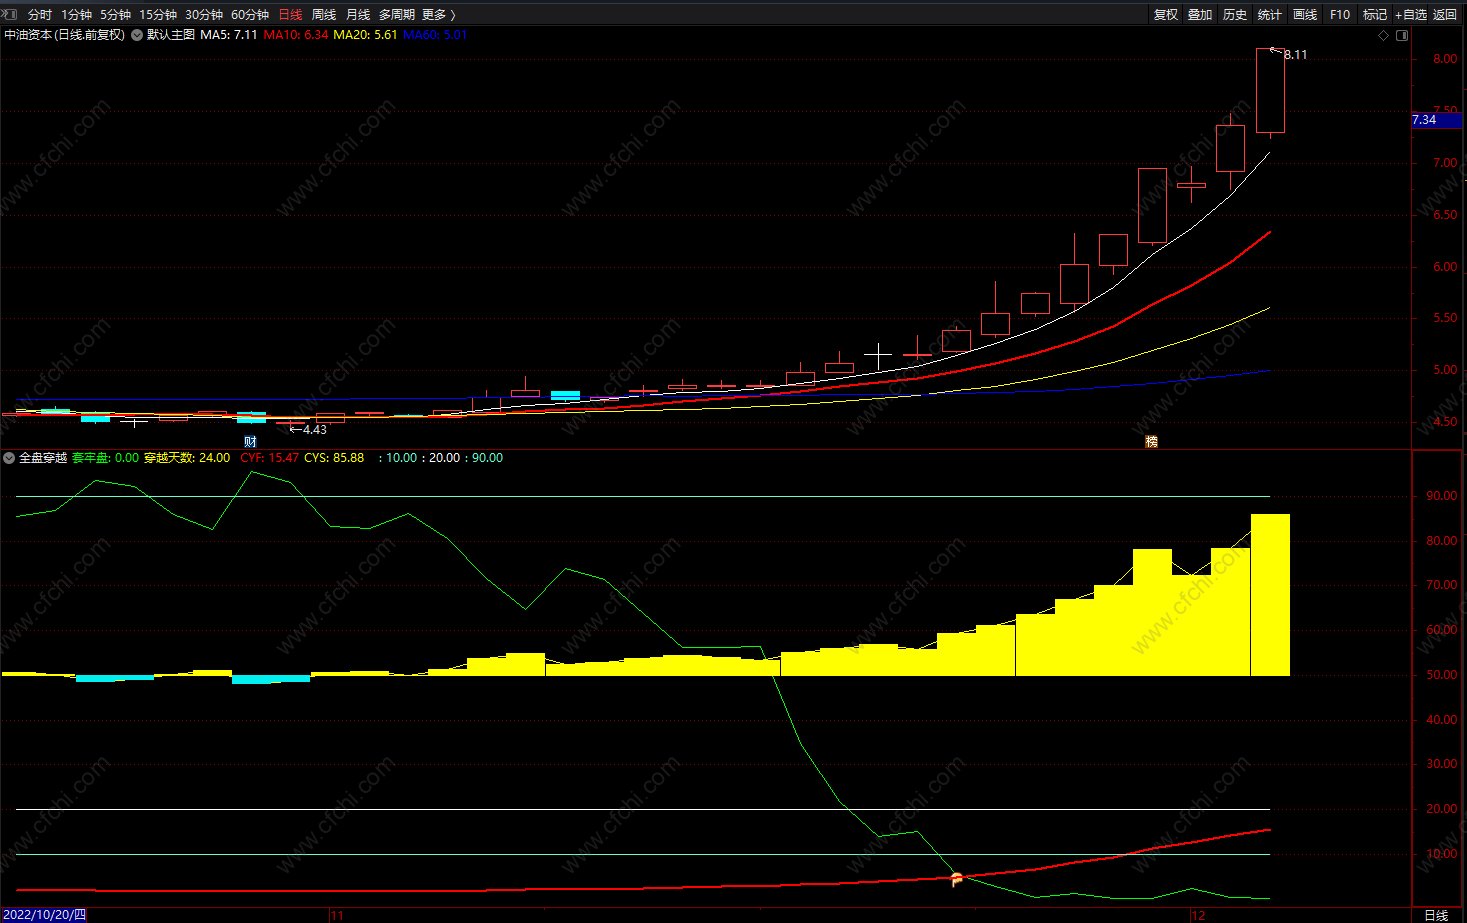Toggle the side panel icon in chart corner
This screenshot has height=923, width=1467.
[x=1402, y=35]
